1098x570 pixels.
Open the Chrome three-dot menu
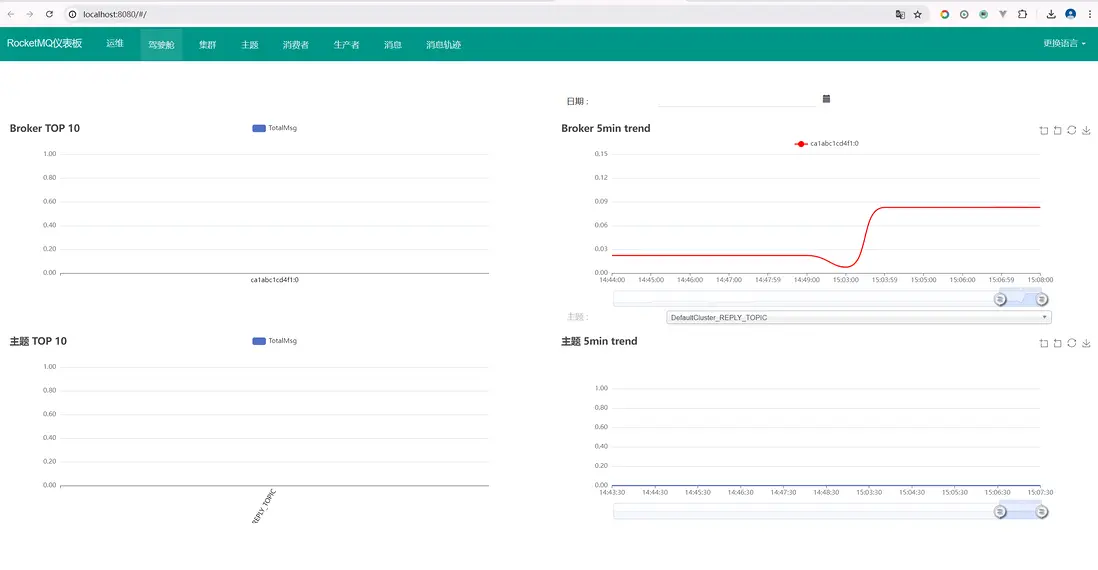pos(1090,14)
